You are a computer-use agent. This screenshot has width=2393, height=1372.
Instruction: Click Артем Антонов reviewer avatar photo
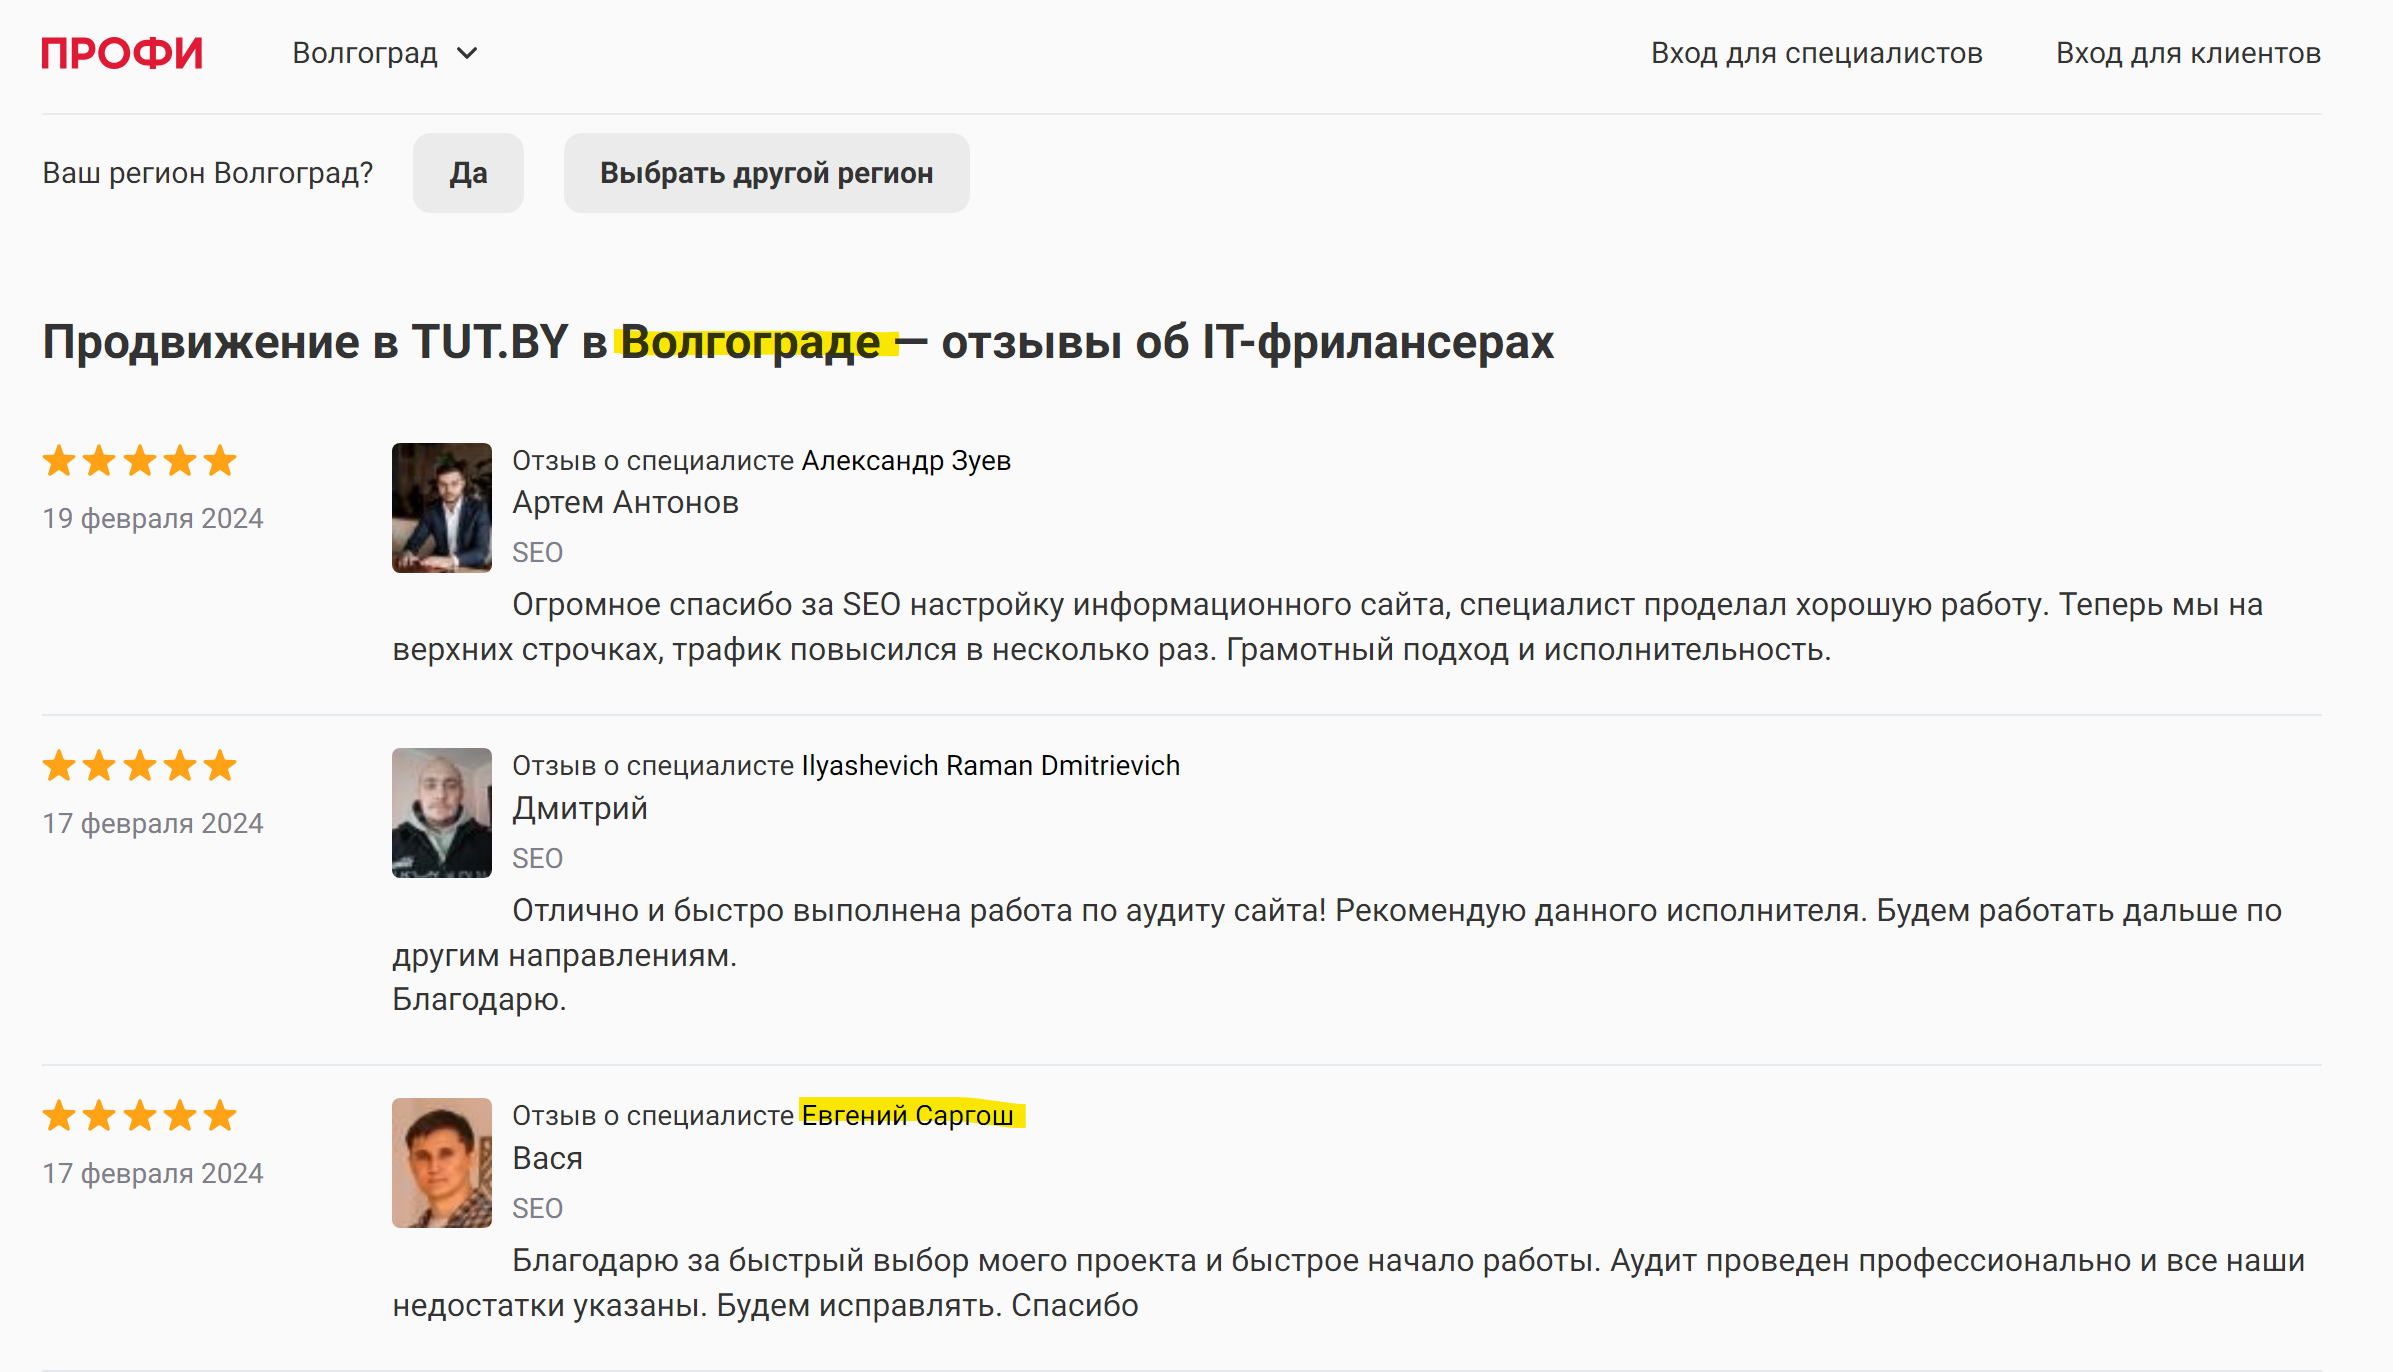click(441, 507)
